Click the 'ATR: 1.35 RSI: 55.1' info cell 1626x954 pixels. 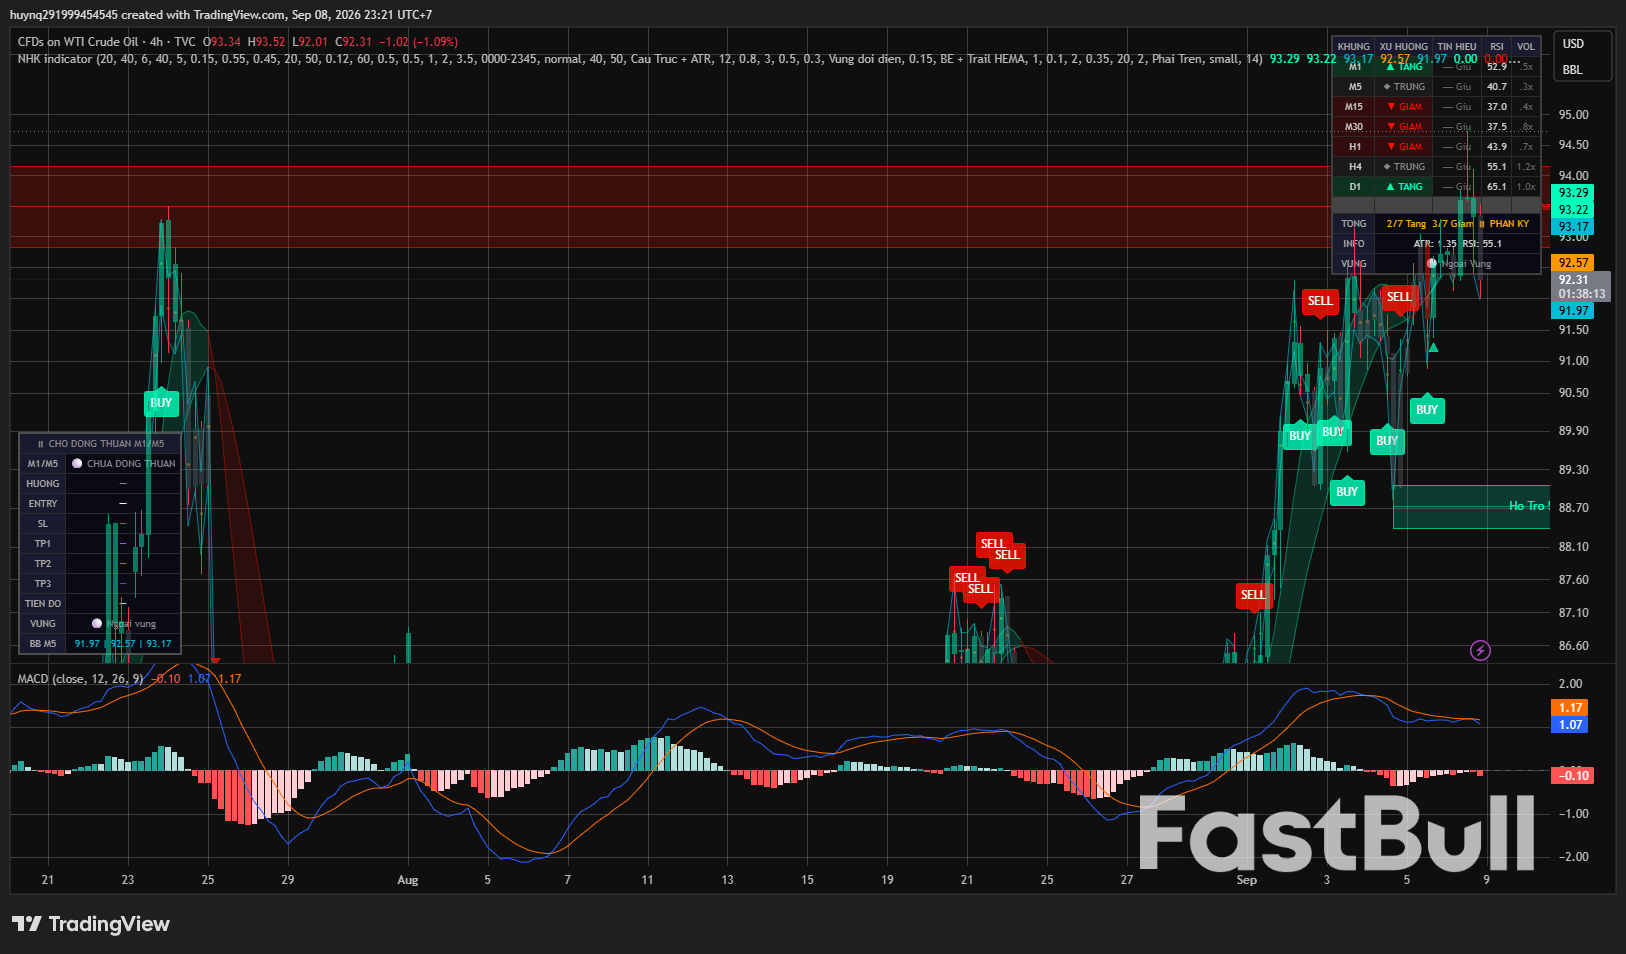[x=1457, y=244]
